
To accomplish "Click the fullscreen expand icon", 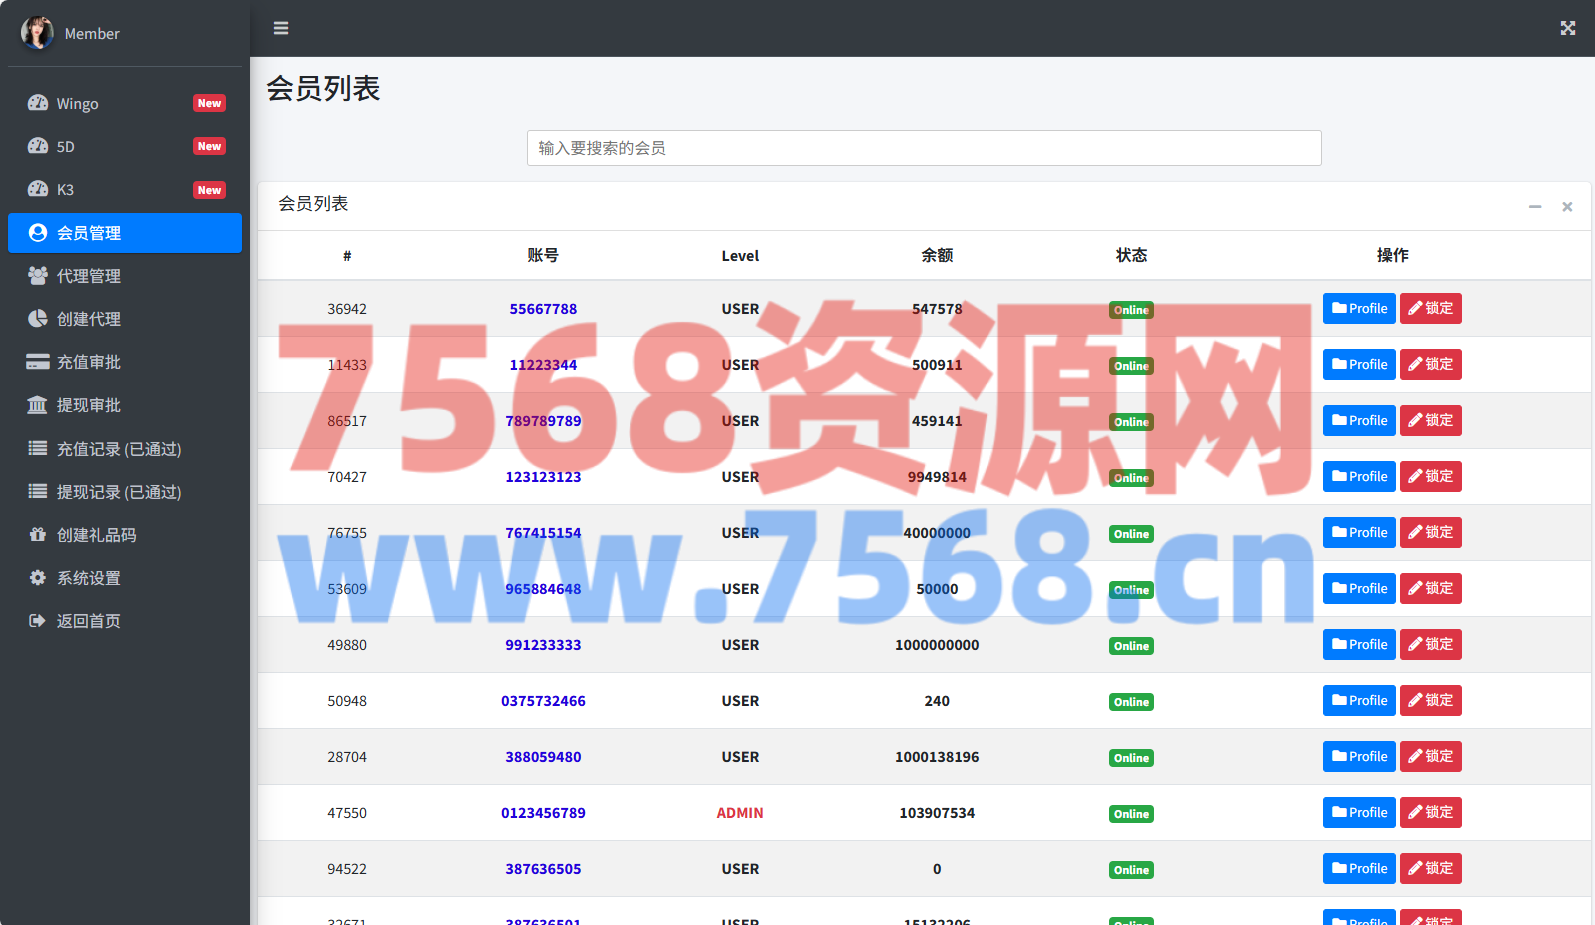I will [1567, 28].
